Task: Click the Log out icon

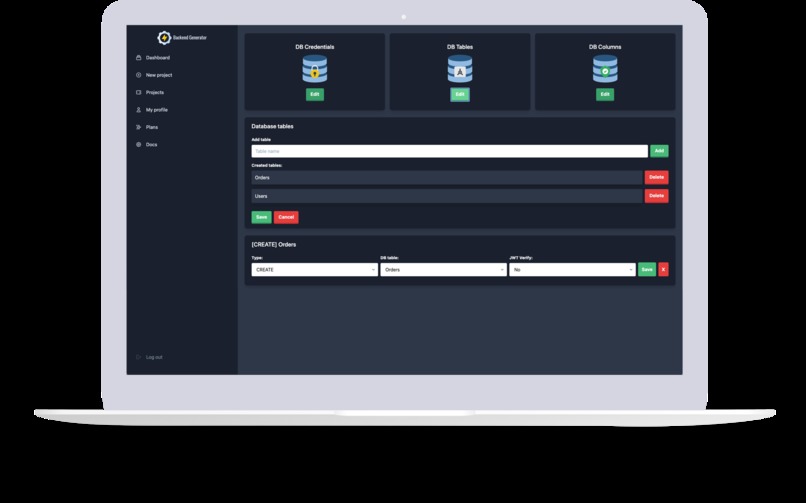Action: (x=138, y=357)
